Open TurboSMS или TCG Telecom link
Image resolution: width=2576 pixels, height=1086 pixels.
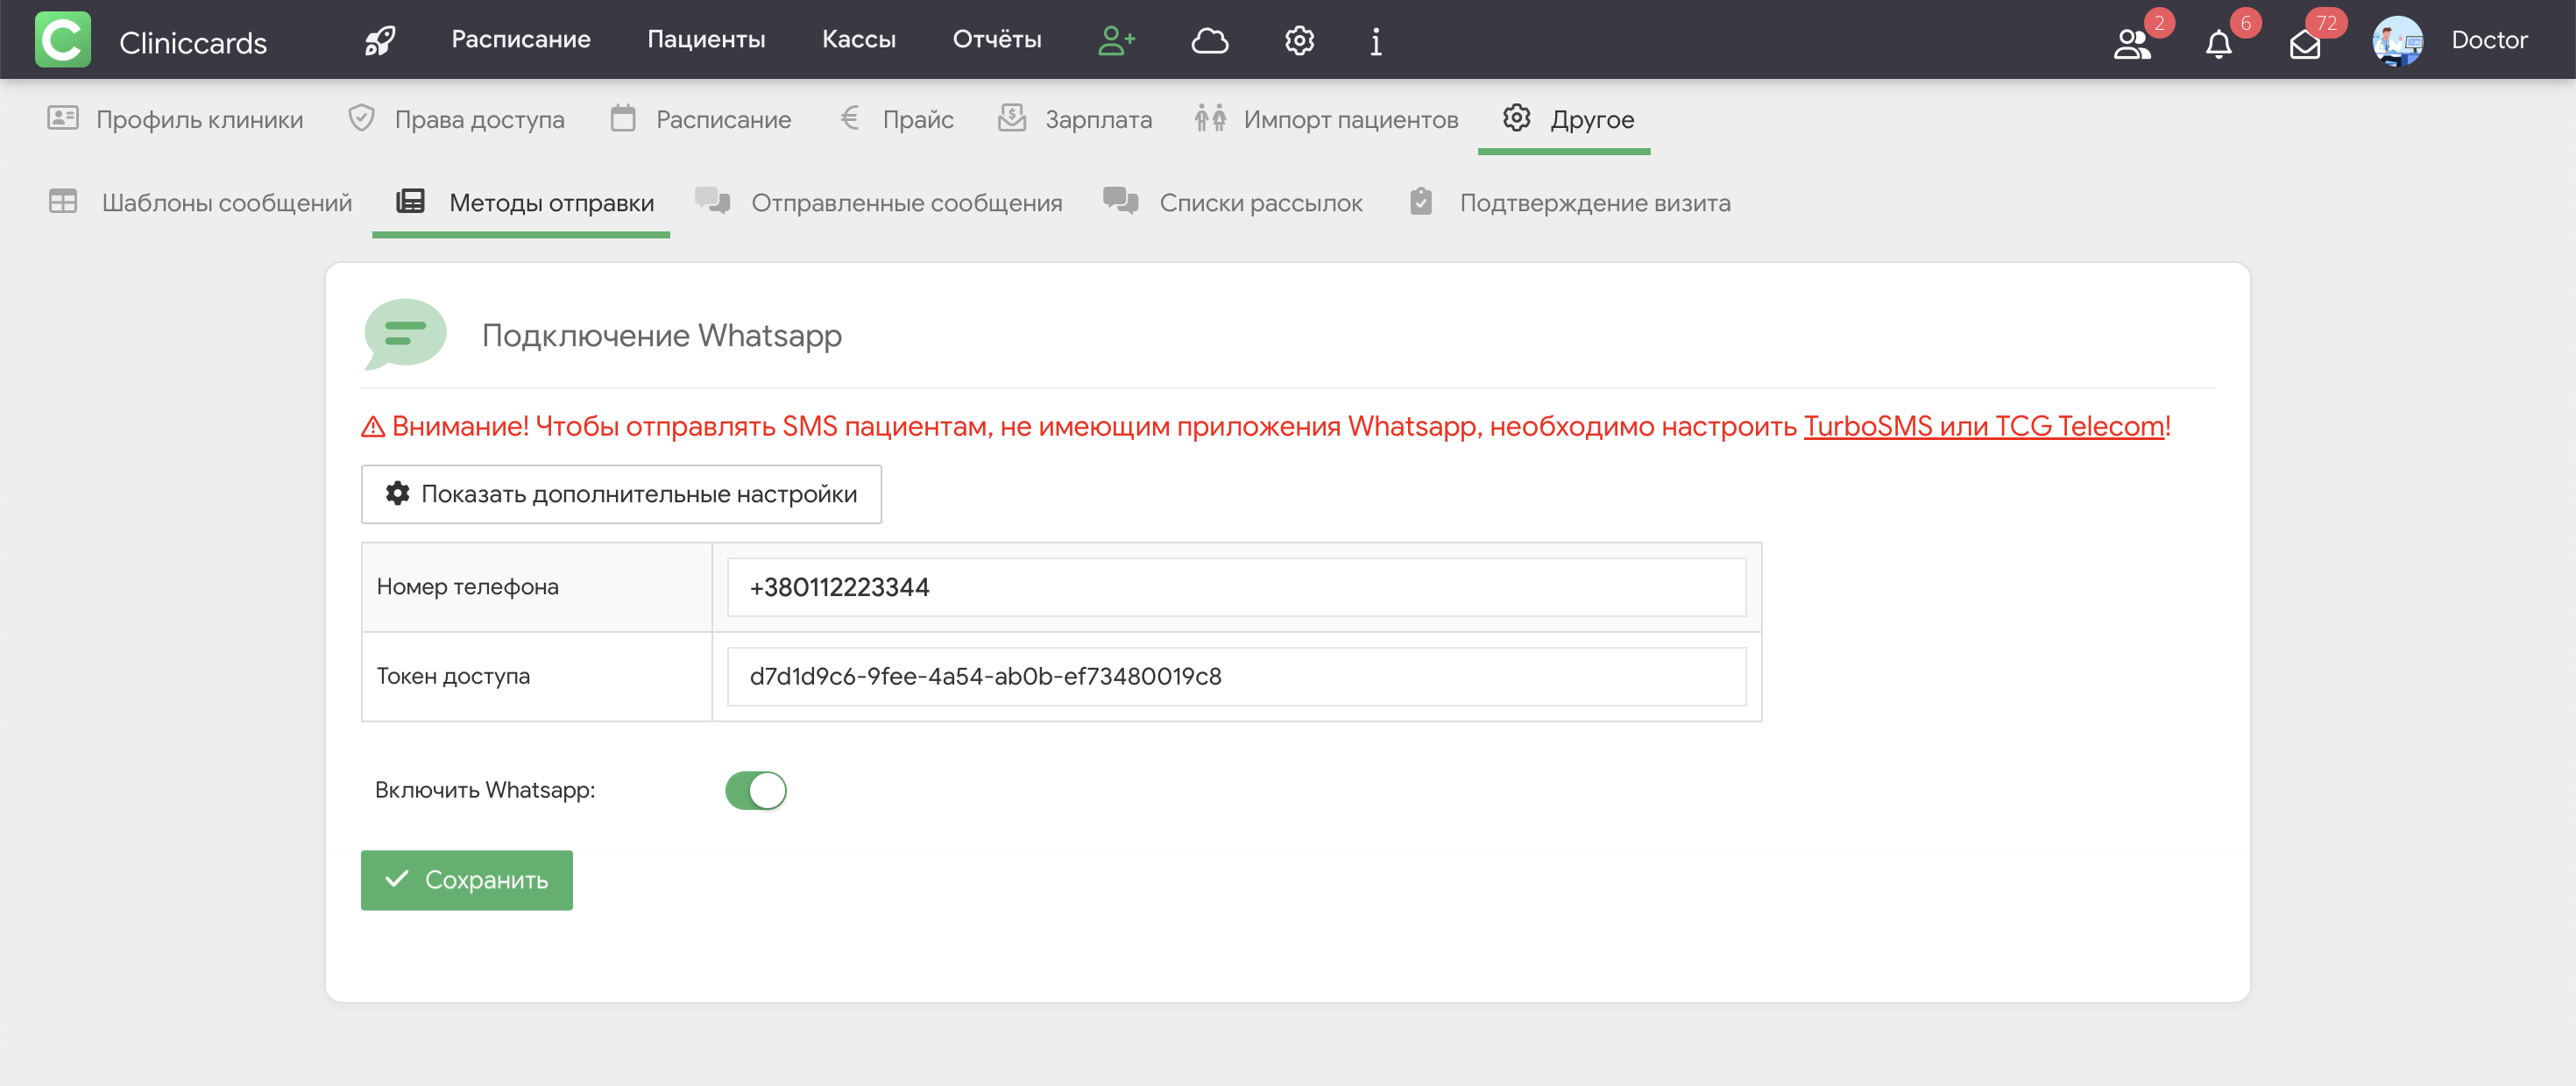coord(1984,426)
